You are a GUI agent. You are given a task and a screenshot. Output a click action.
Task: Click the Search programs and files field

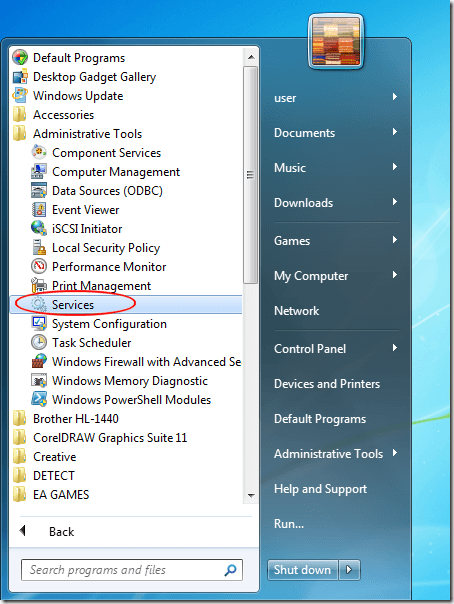(x=132, y=570)
